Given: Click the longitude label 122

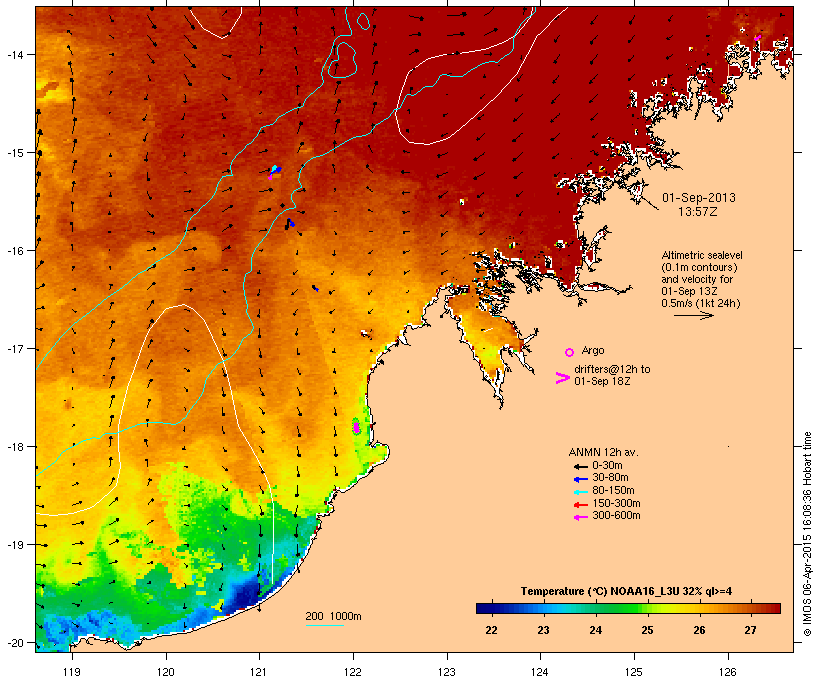Looking at the screenshot, I should pos(353,672).
